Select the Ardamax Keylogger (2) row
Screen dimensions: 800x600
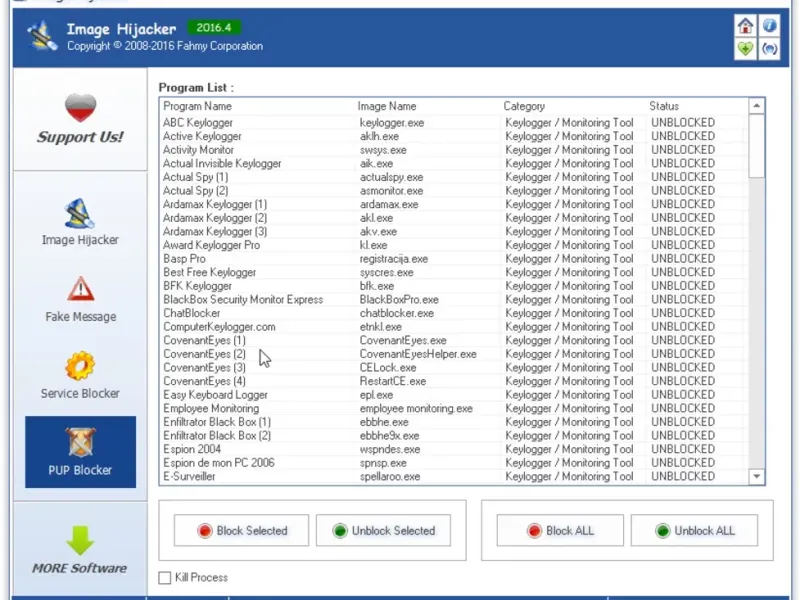point(453,218)
